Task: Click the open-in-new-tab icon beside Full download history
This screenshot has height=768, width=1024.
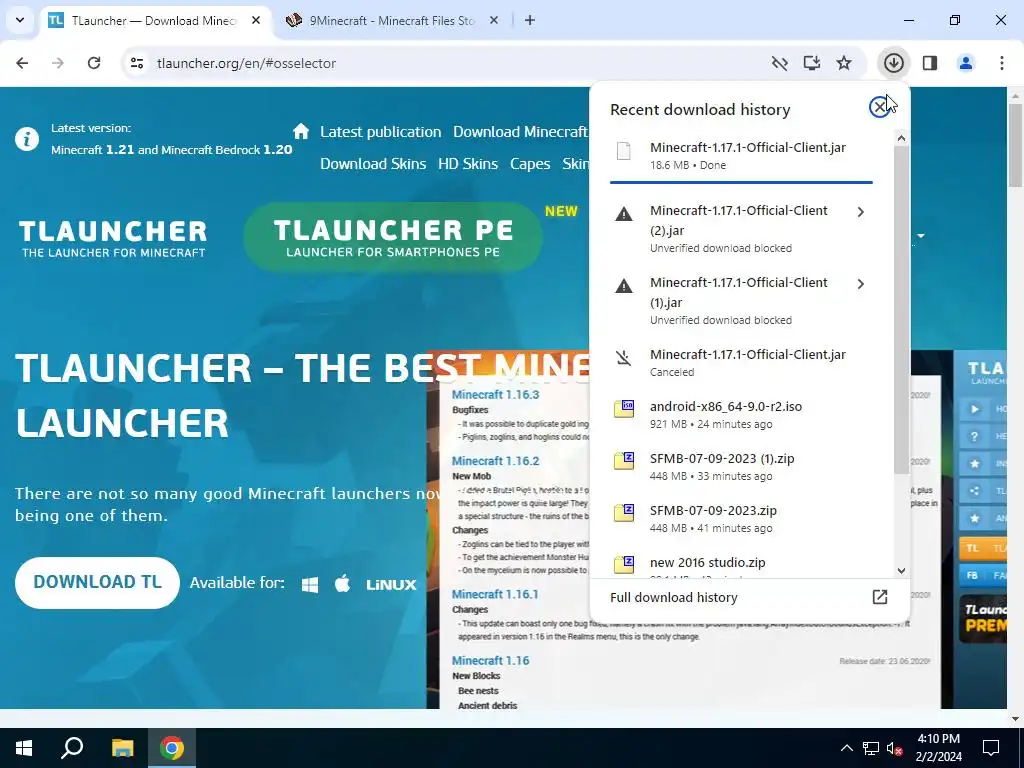Action: [x=880, y=597]
